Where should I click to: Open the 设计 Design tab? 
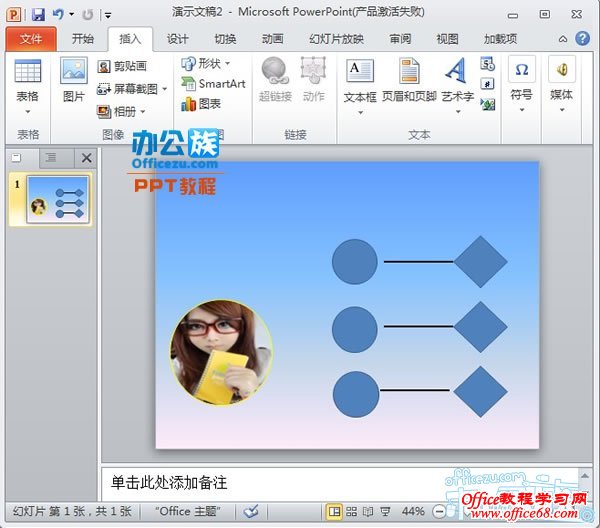(178, 39)
